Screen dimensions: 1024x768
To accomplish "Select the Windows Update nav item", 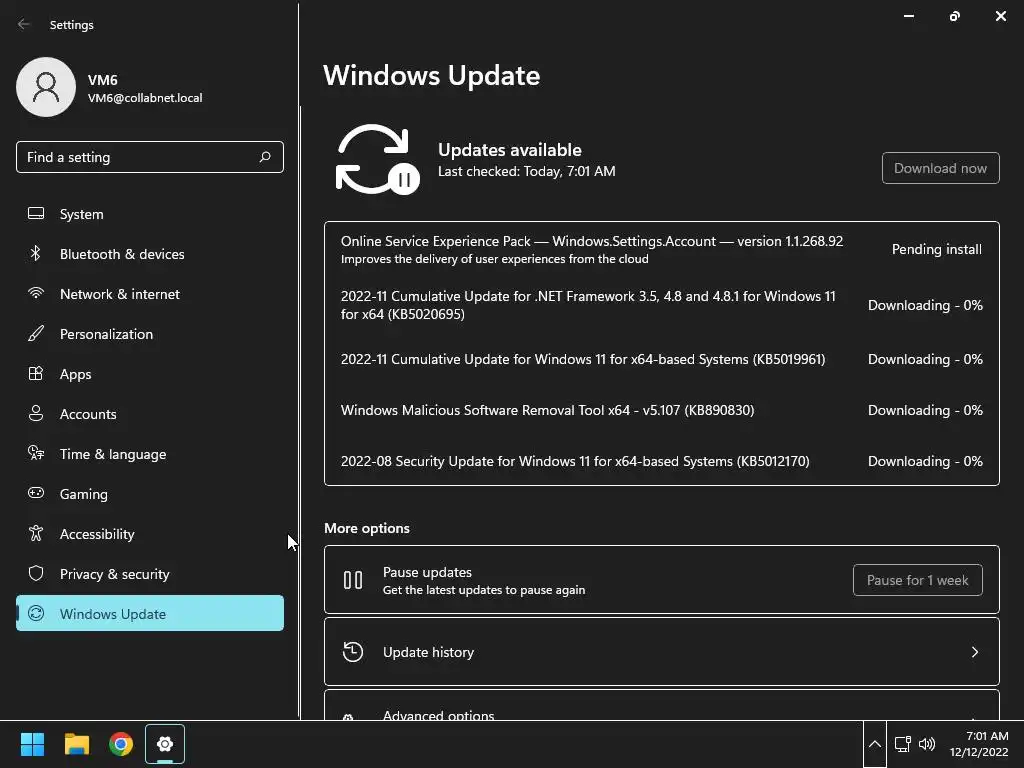I will 150,613.
